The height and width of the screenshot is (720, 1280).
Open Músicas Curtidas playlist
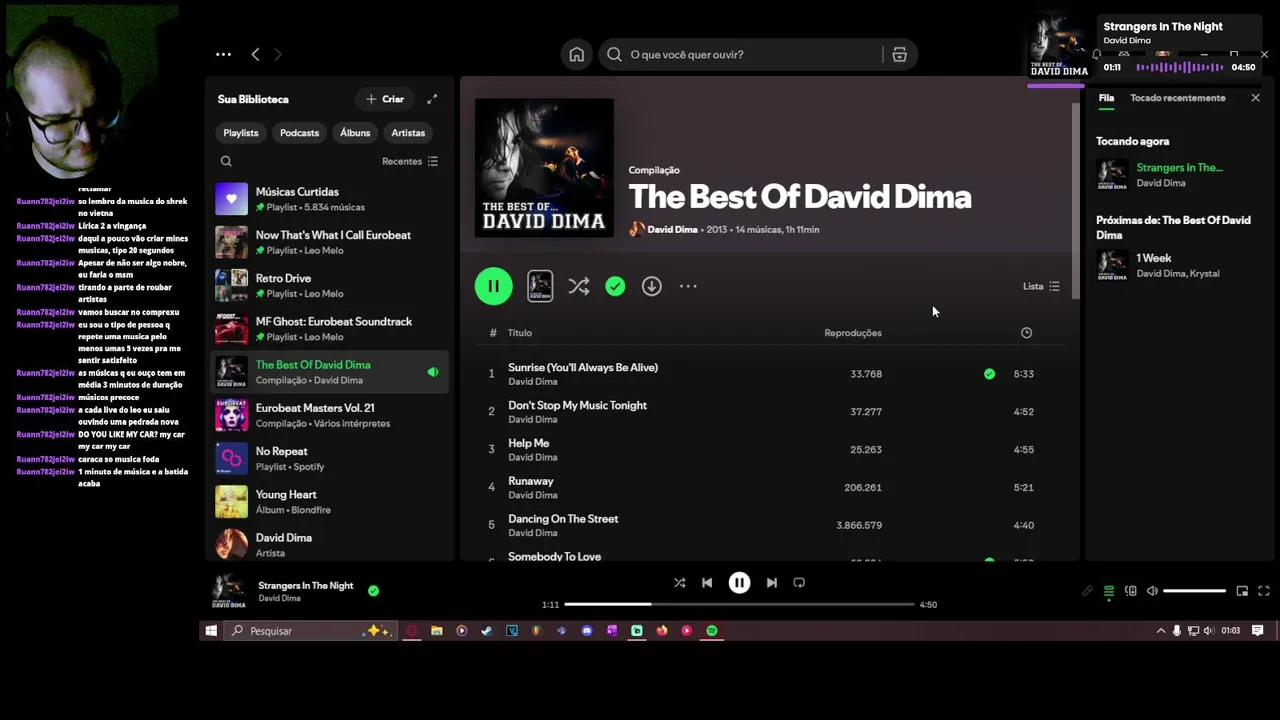click(x=330, y=199)
